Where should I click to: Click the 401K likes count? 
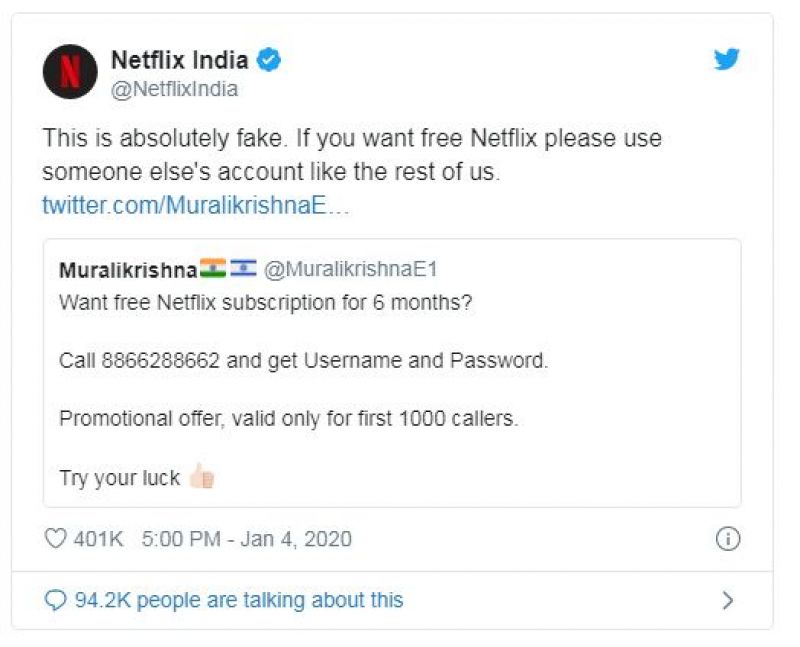pyautogui.click(x=98, y=539)
